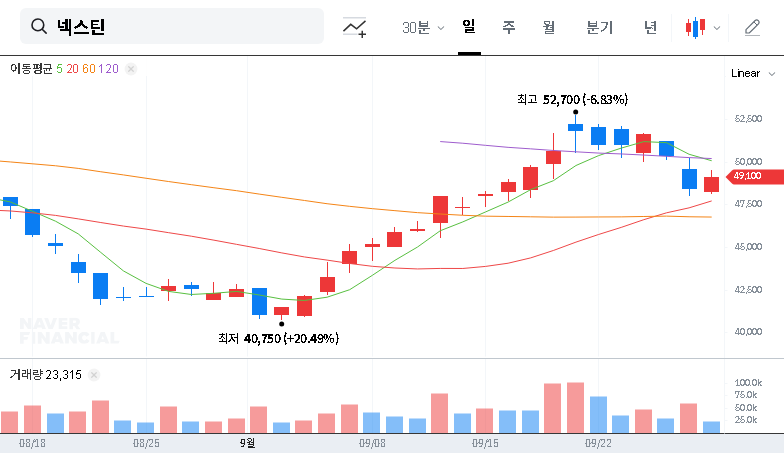Expand the chart type dropdown arrow

point(716,28)
